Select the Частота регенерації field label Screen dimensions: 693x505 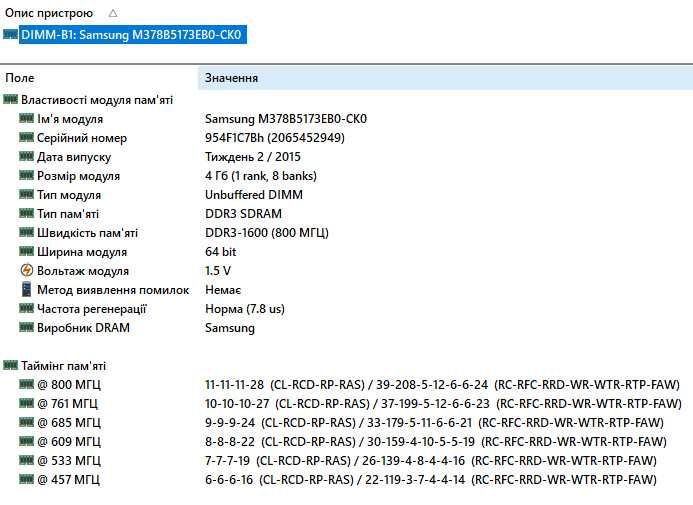(x=91, y=309)
